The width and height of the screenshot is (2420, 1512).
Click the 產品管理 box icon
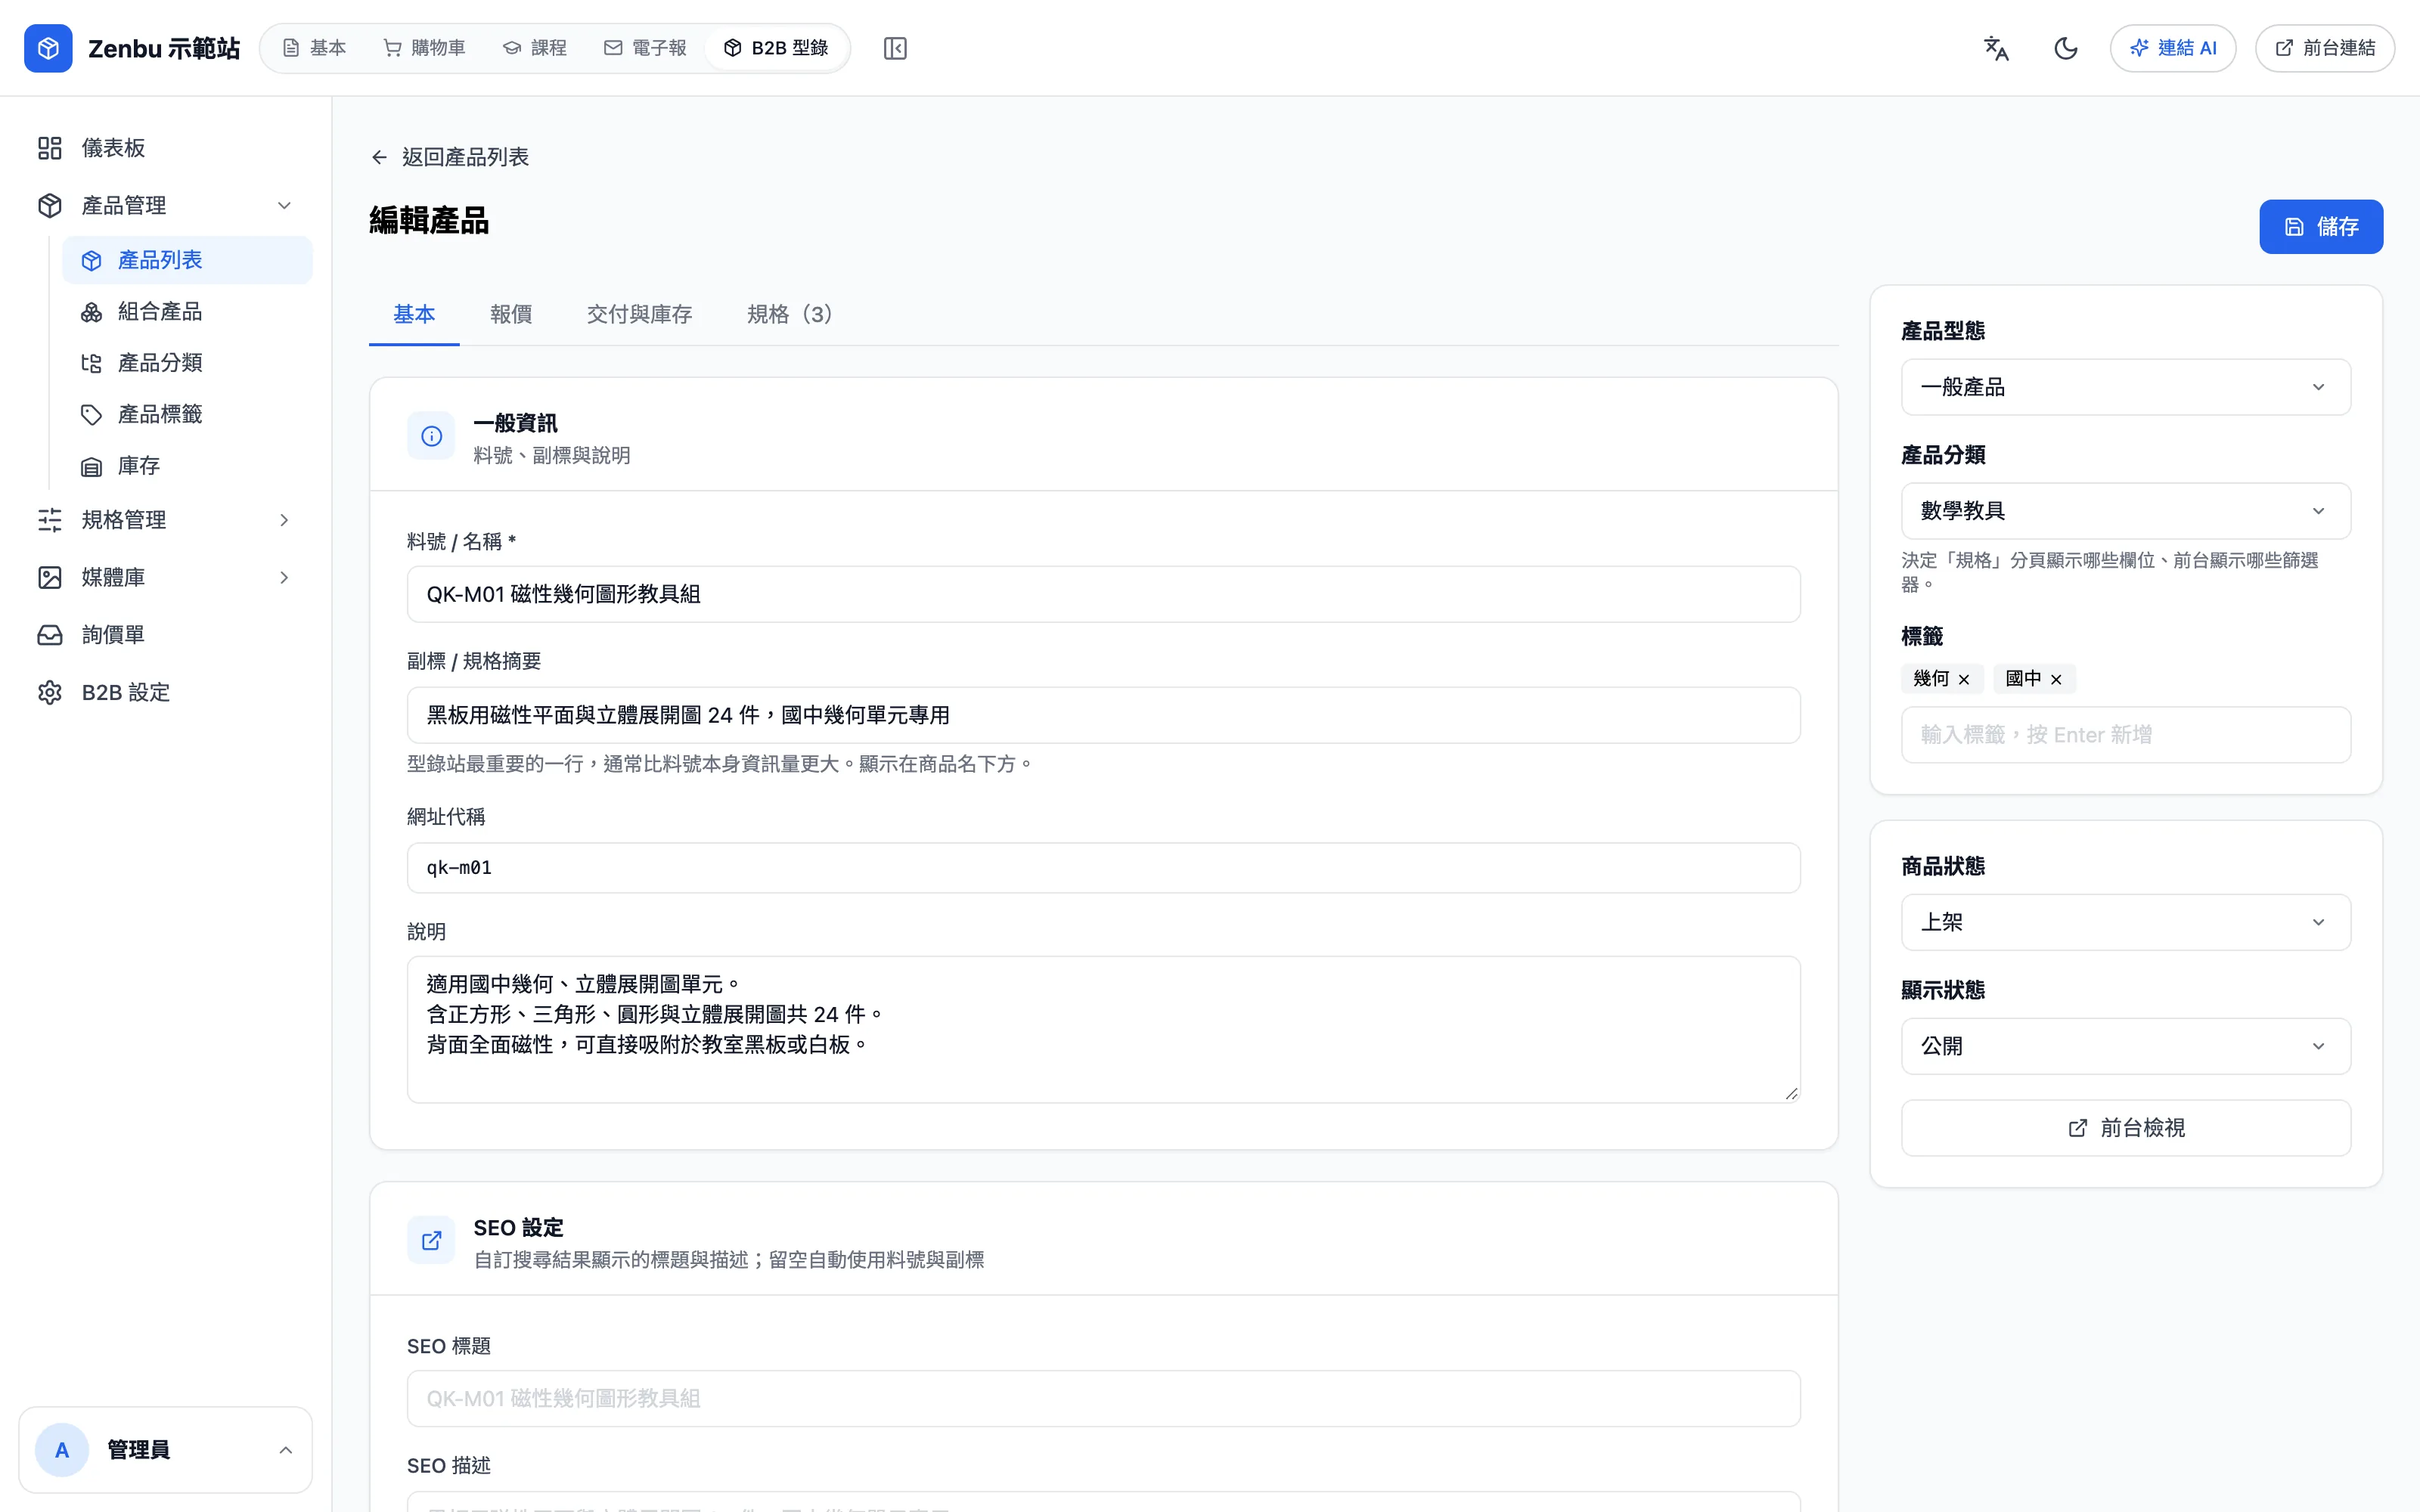tap(50, 205)
